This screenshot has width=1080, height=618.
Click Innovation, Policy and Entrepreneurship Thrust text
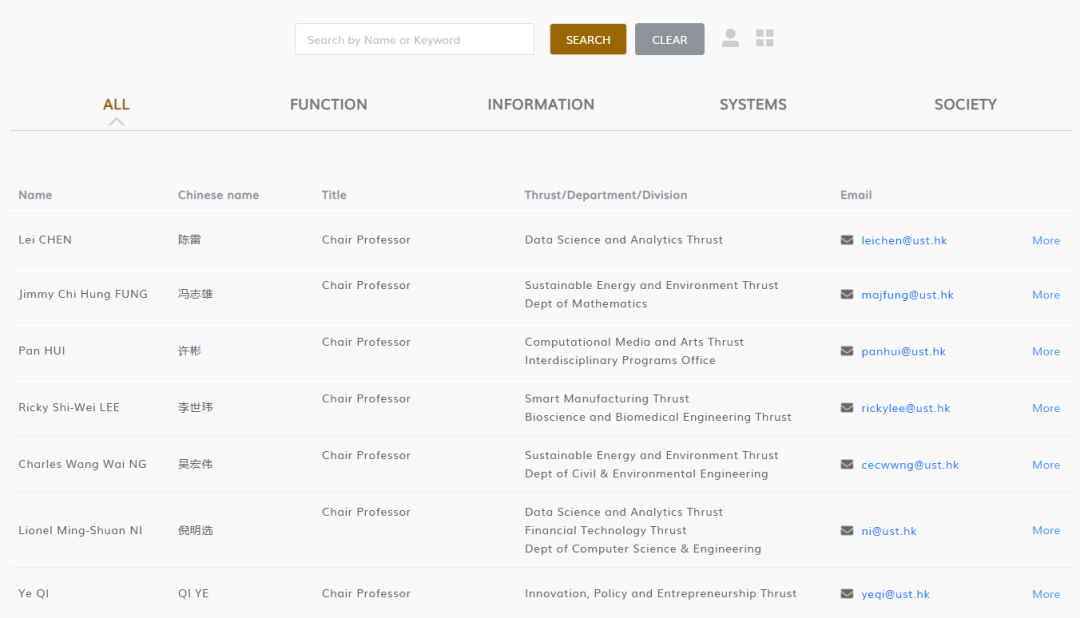coord(660,593)
